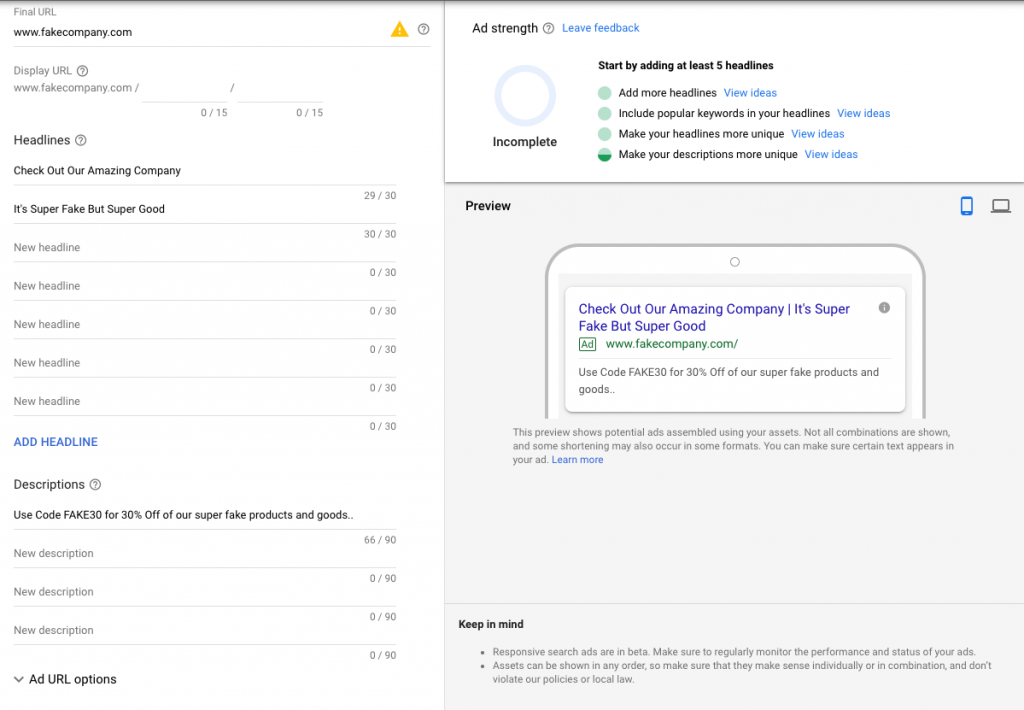Image resolution: width=1024 pixels, height=710 pixels.
Task: Click the status dot beside Add more headlines
Action: click(x=605, y=93)
